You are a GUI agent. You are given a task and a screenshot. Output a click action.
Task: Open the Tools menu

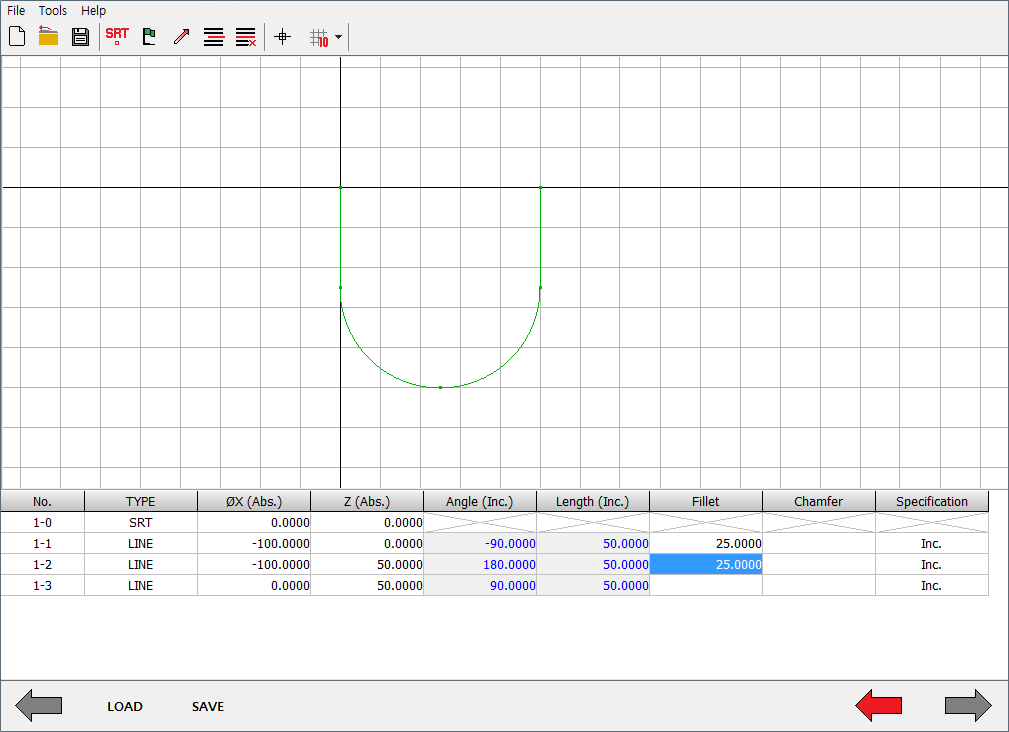(x=53, y=10)
